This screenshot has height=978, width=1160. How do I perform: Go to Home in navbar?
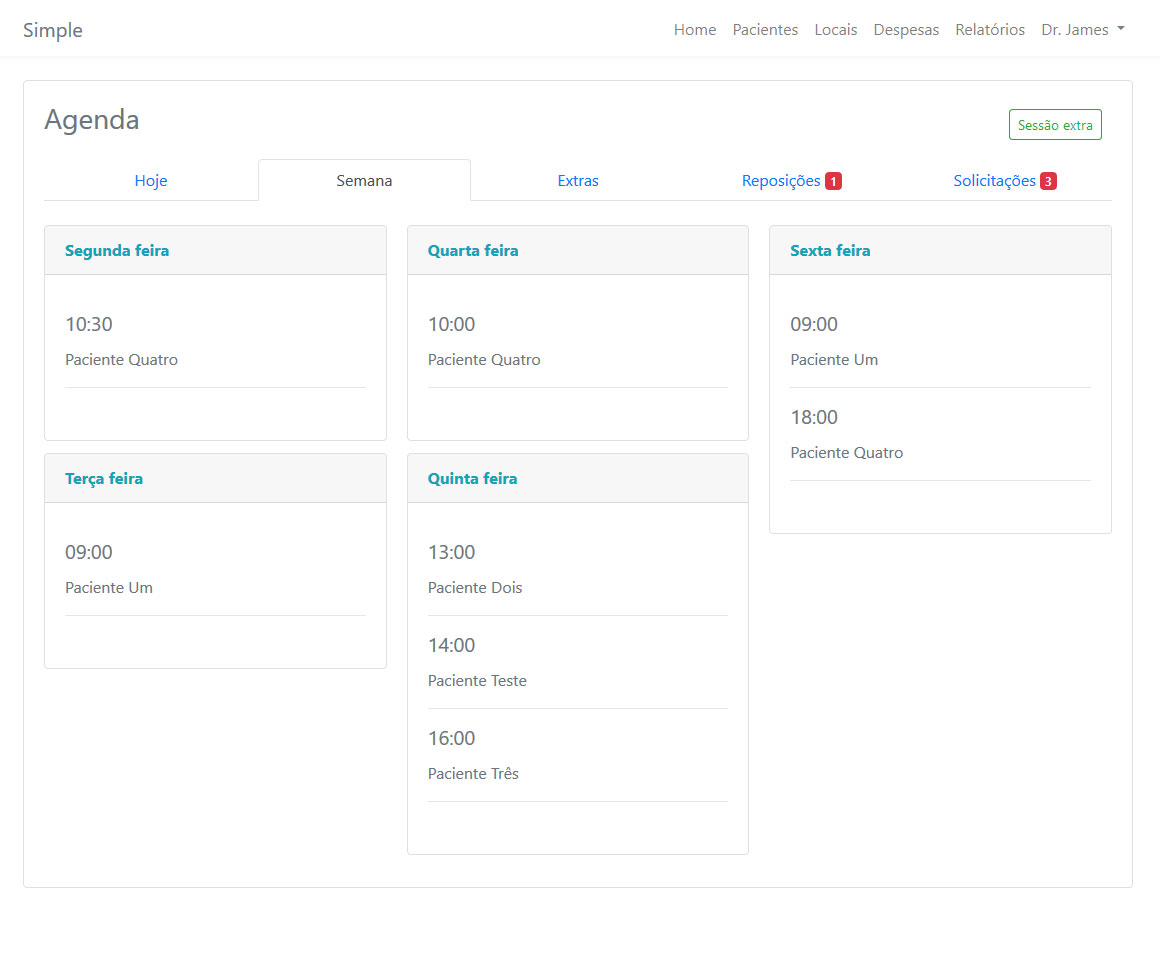(x=695, y=30)
